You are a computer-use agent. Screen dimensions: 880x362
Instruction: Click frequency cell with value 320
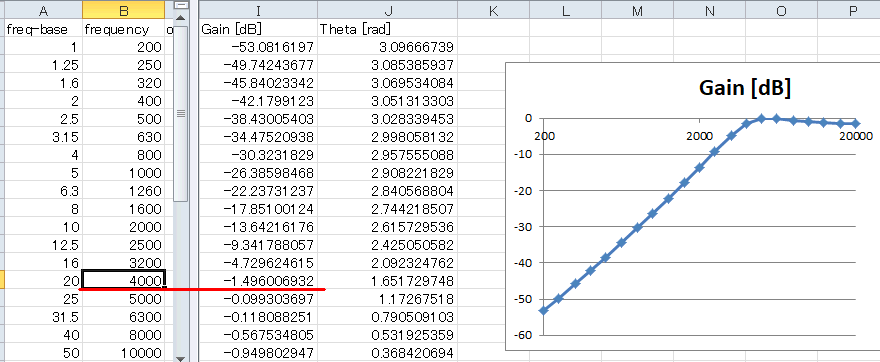[x=123, y=83]
